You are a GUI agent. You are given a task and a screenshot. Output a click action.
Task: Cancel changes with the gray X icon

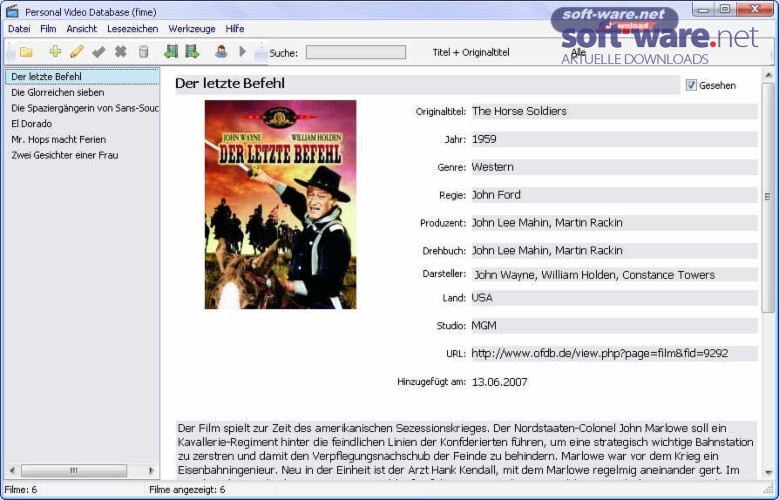(120, 51)
